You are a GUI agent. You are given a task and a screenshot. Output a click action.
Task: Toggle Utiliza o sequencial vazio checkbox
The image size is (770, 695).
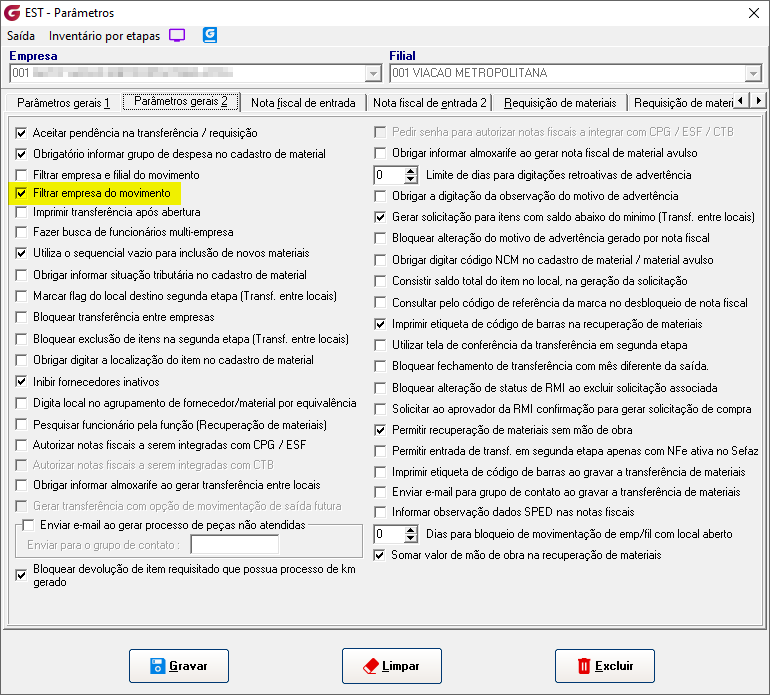click(21, 253)
